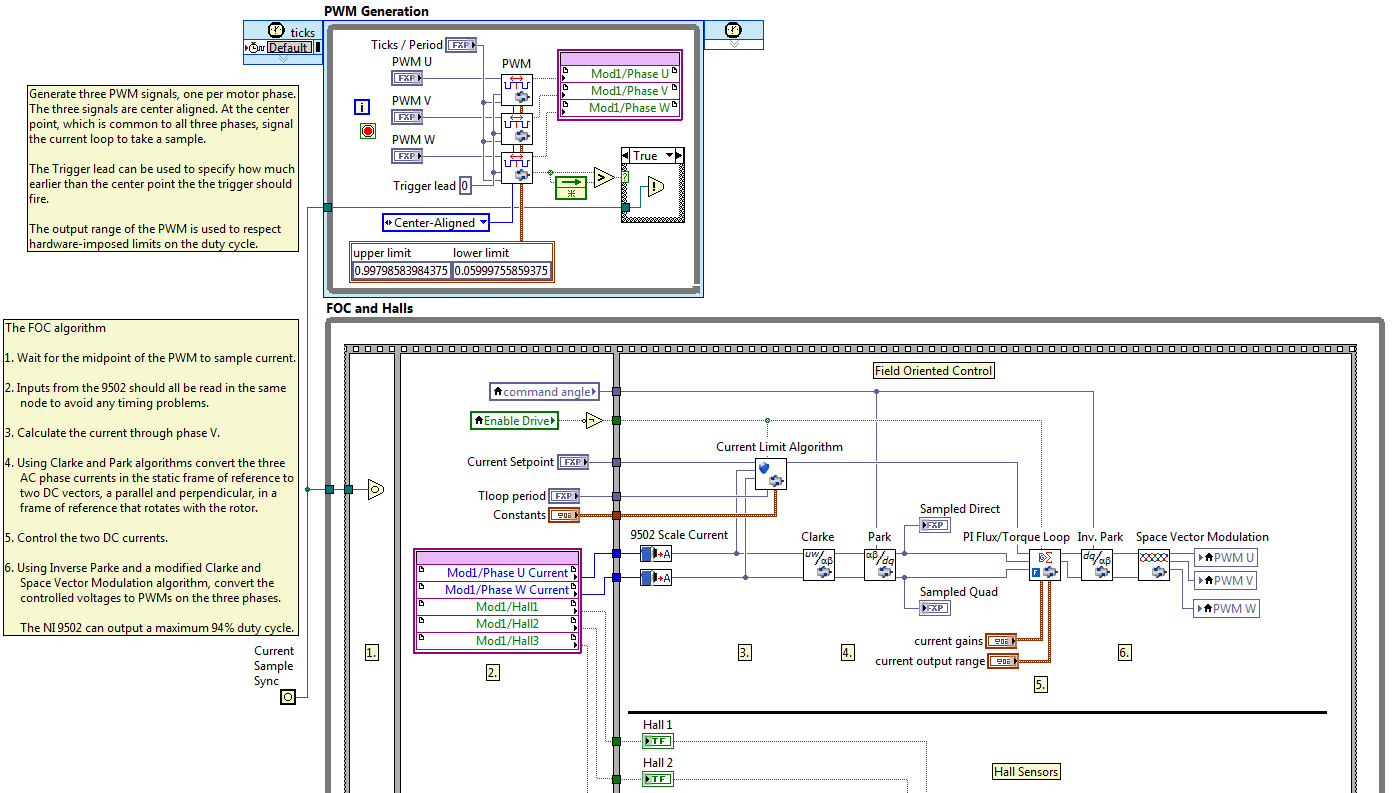This screenshot has height=793, width=1392.
Task: Select the NOT node after Enable Drive
Action: tap(593, 421)
